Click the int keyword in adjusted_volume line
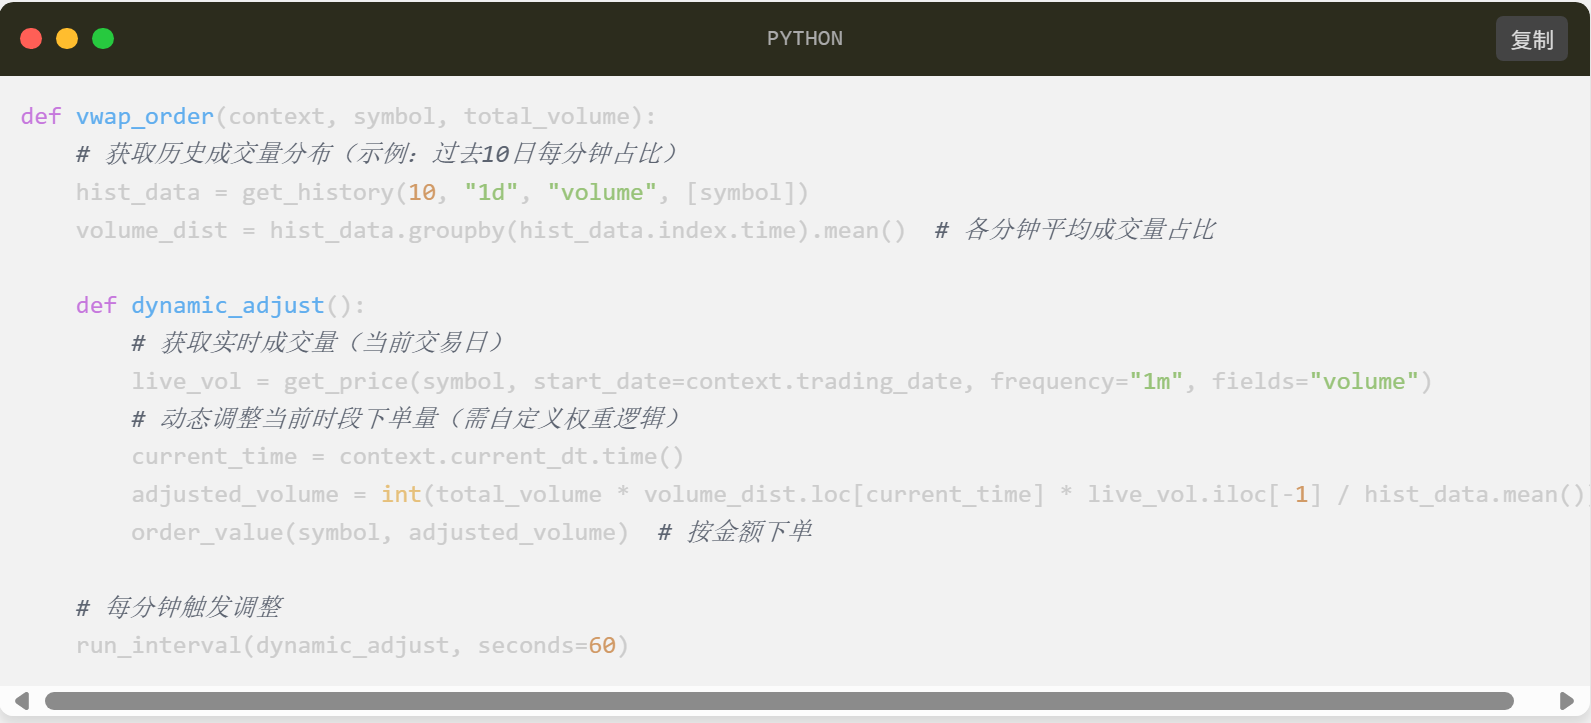 point(401,494)
